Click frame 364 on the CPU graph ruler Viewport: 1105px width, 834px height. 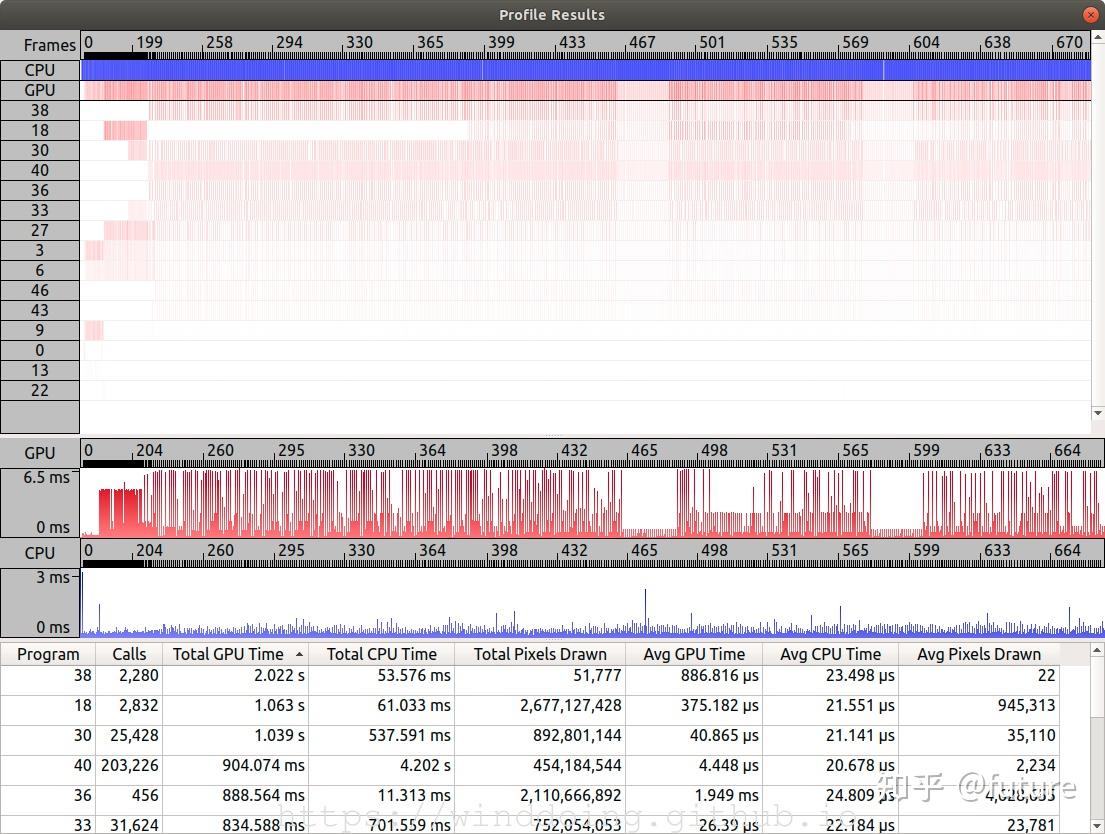432,551
